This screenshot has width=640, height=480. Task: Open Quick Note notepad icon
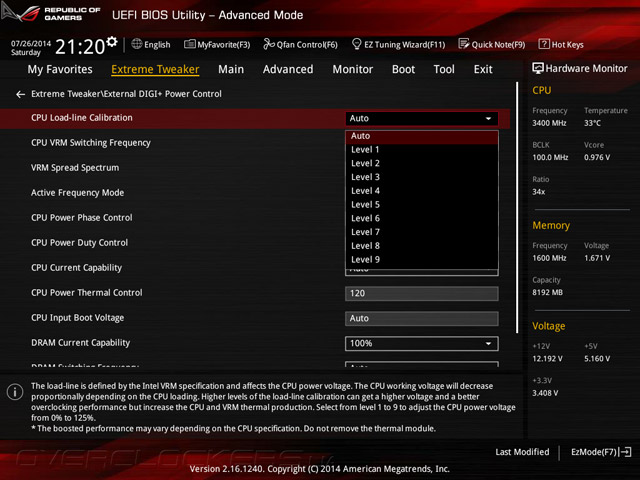[x=464, y=44]
